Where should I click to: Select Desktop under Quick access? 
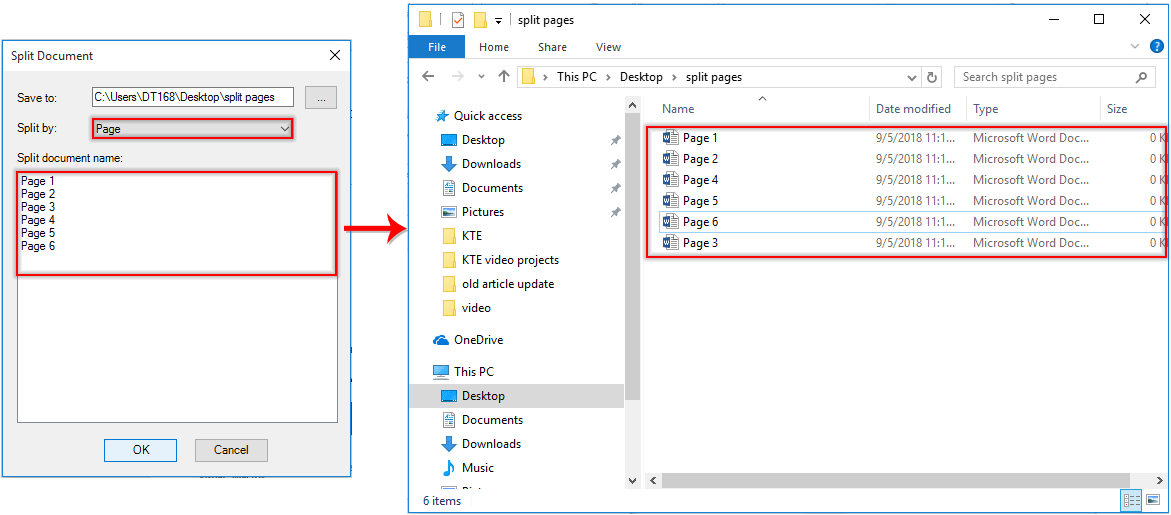point(483,140)
